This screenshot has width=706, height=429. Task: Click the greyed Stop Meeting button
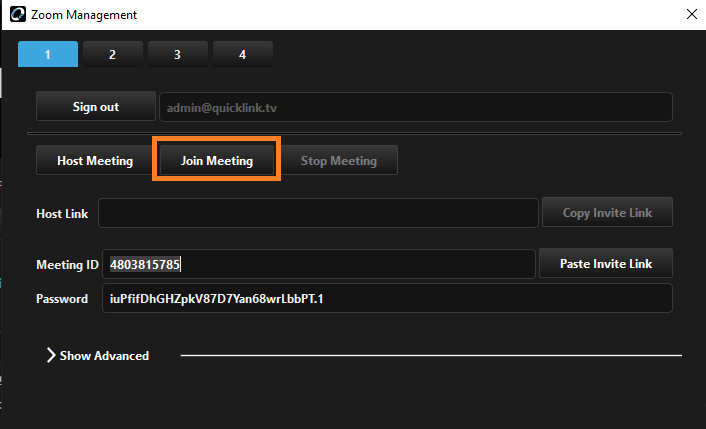pos(339,160)
